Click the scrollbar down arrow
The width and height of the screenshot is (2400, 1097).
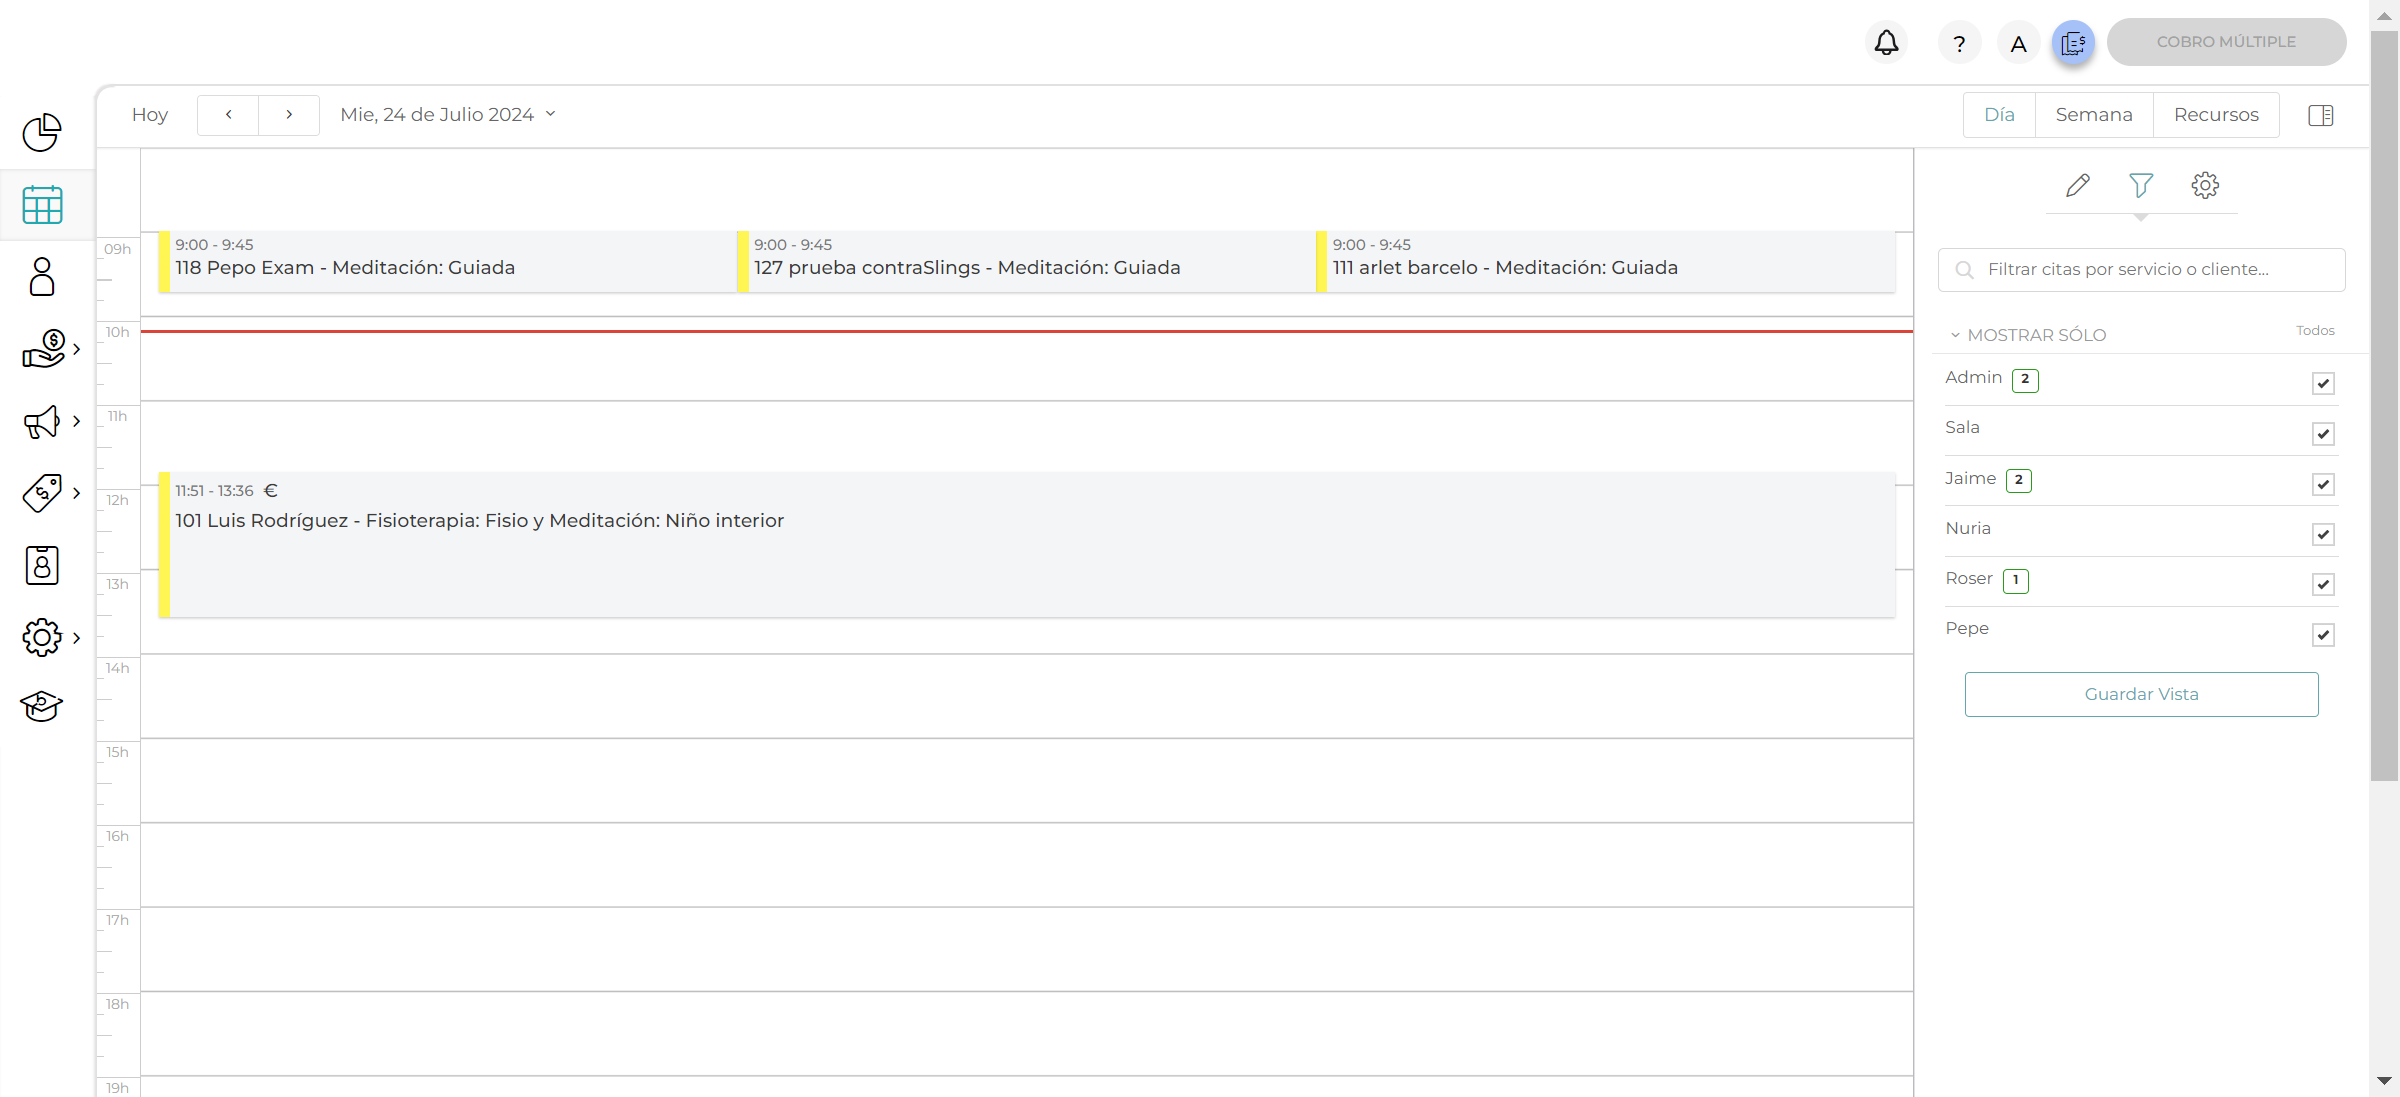coord(2384,1081)
